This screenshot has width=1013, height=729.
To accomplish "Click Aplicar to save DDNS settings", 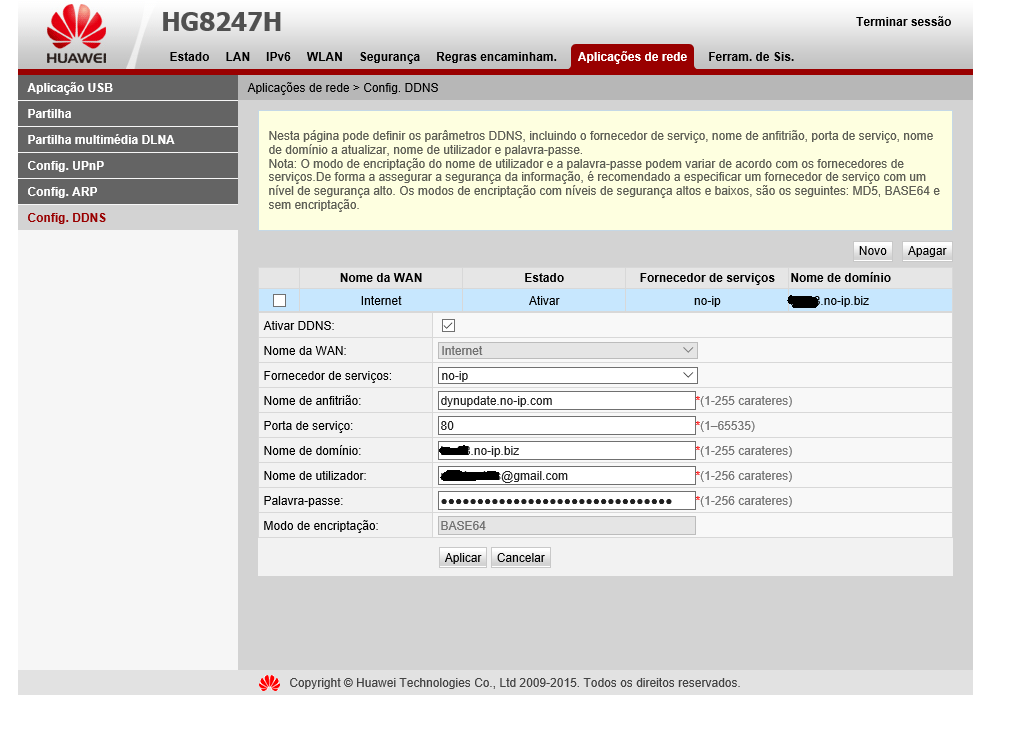I will [462, 558].
